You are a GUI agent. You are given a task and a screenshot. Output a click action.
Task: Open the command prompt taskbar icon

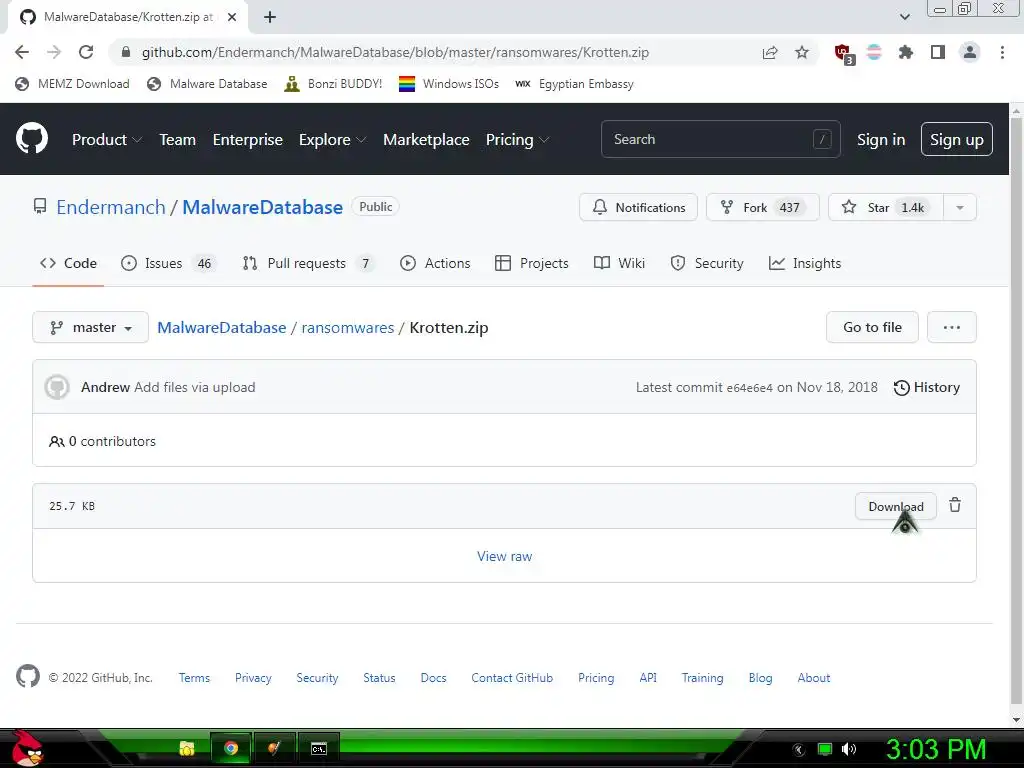[319, 748]
